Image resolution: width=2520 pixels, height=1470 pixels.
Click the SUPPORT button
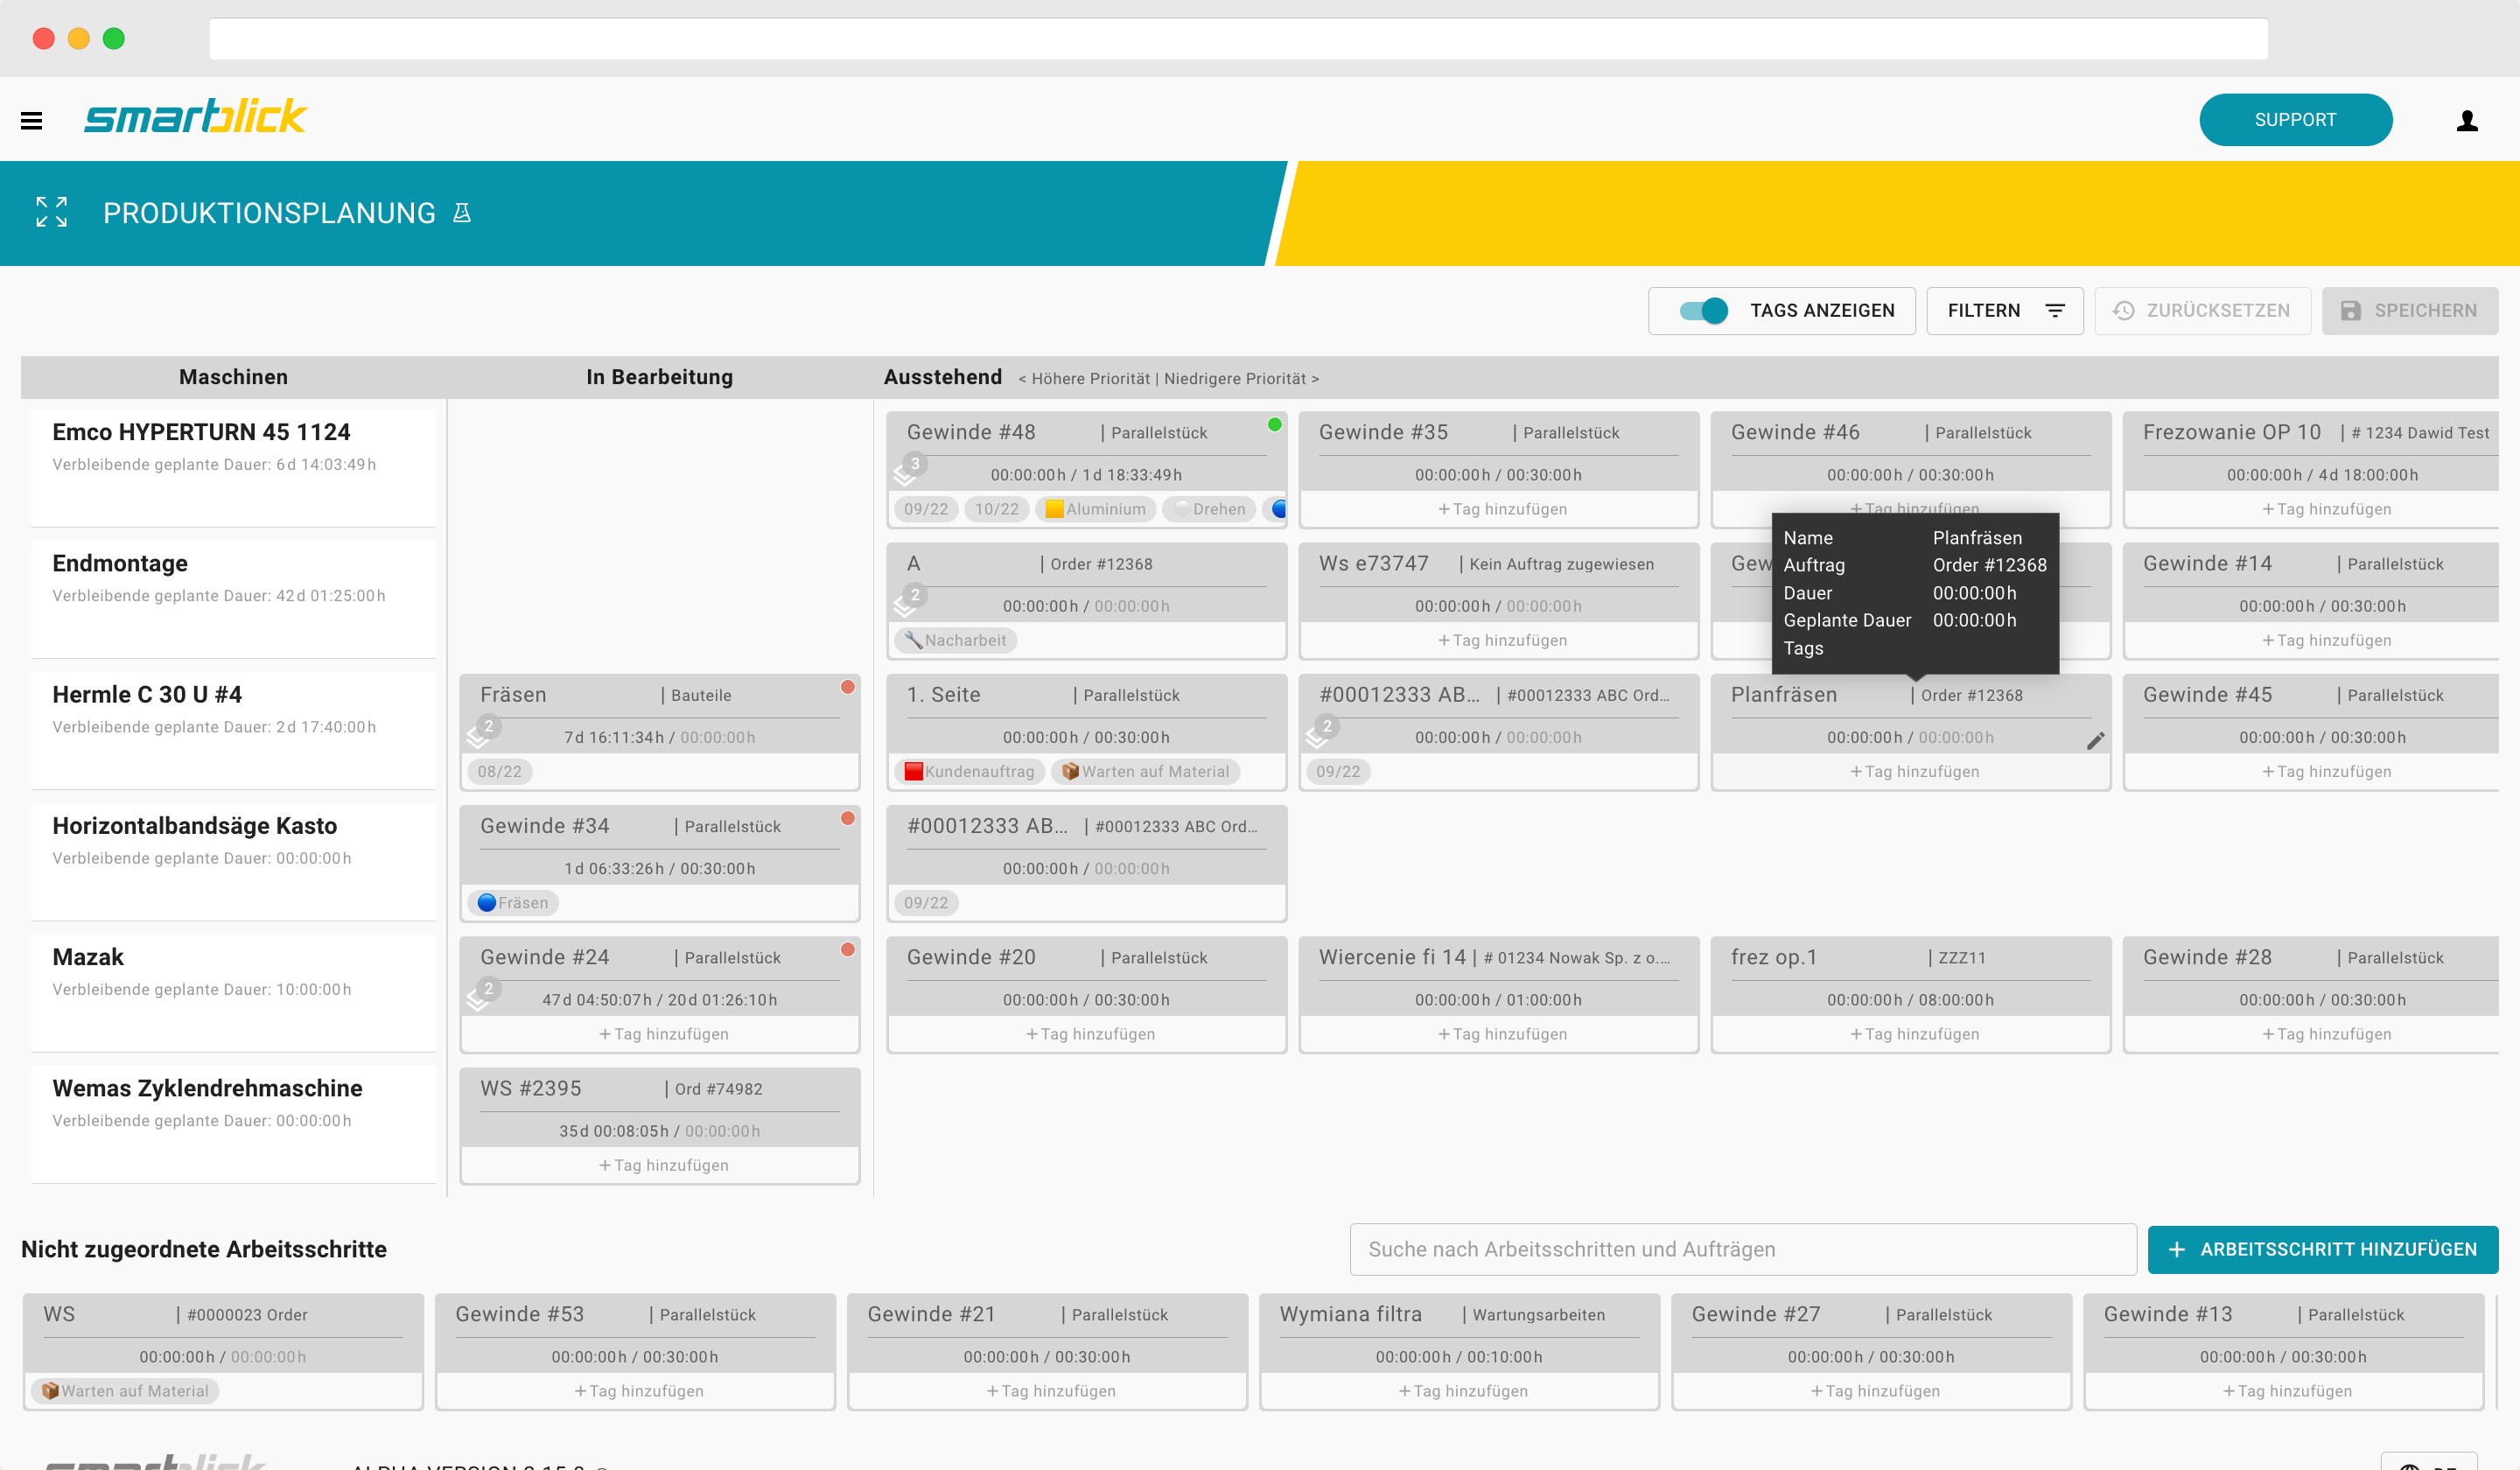(2296, 119)
